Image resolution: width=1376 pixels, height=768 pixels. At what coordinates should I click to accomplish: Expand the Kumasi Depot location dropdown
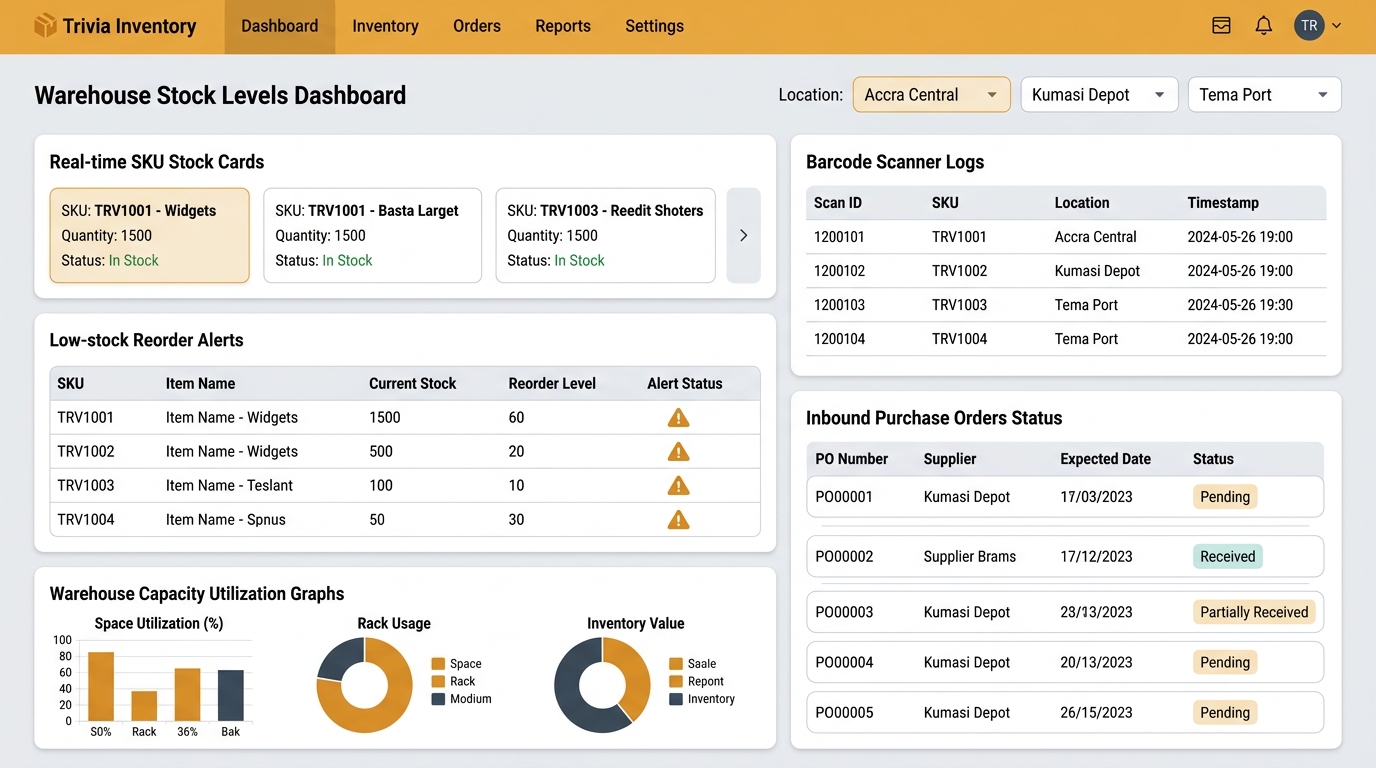tap(1099, 95)
